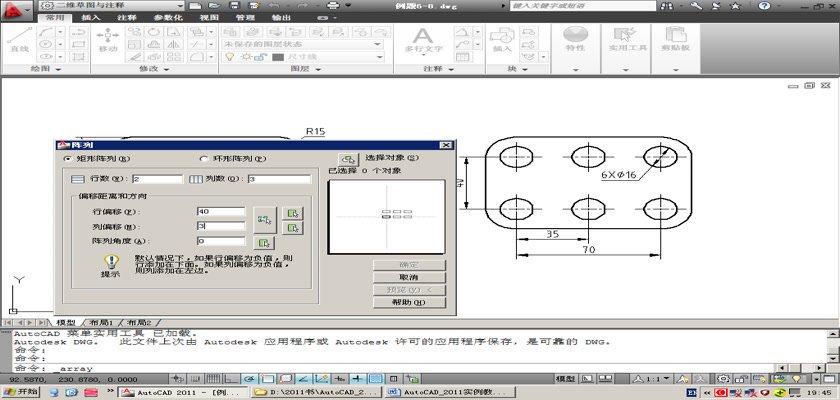
Task: Click the Rows (行数) input field
Action: tap(156, 179)
